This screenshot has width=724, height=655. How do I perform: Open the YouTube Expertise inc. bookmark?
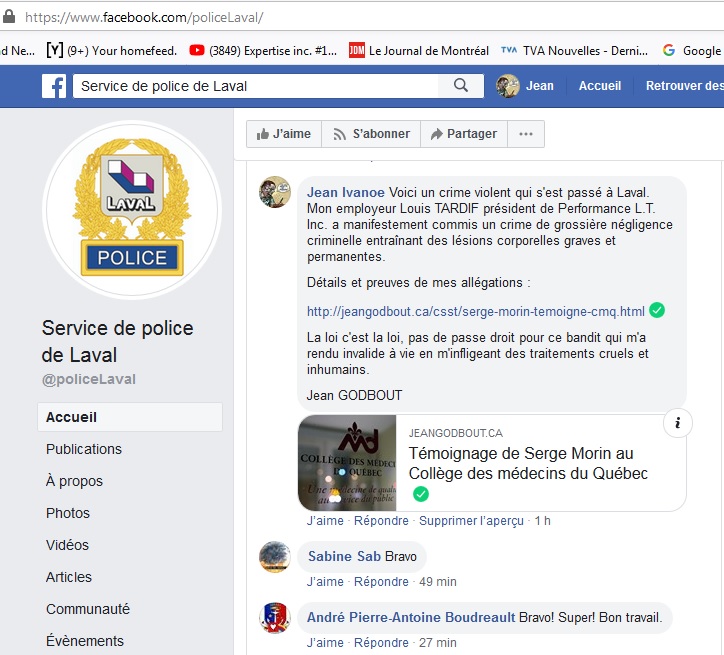pos(263,50)
